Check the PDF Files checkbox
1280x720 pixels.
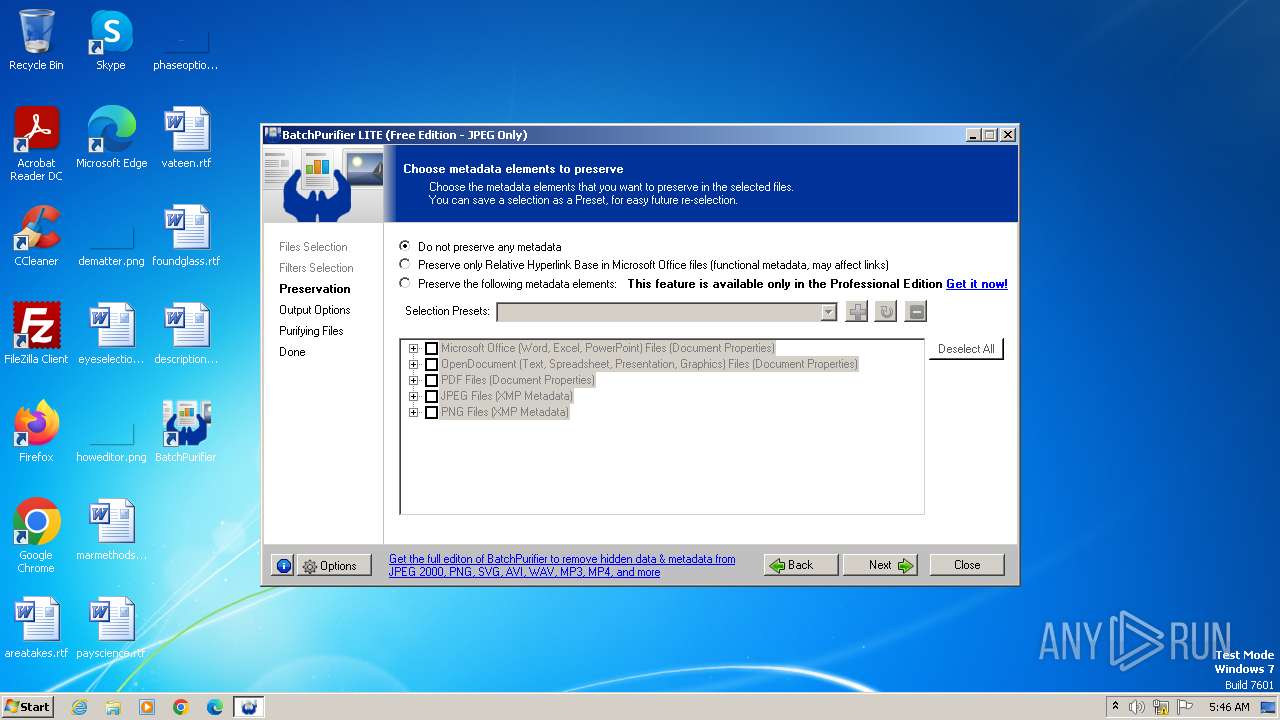point(432,380)
